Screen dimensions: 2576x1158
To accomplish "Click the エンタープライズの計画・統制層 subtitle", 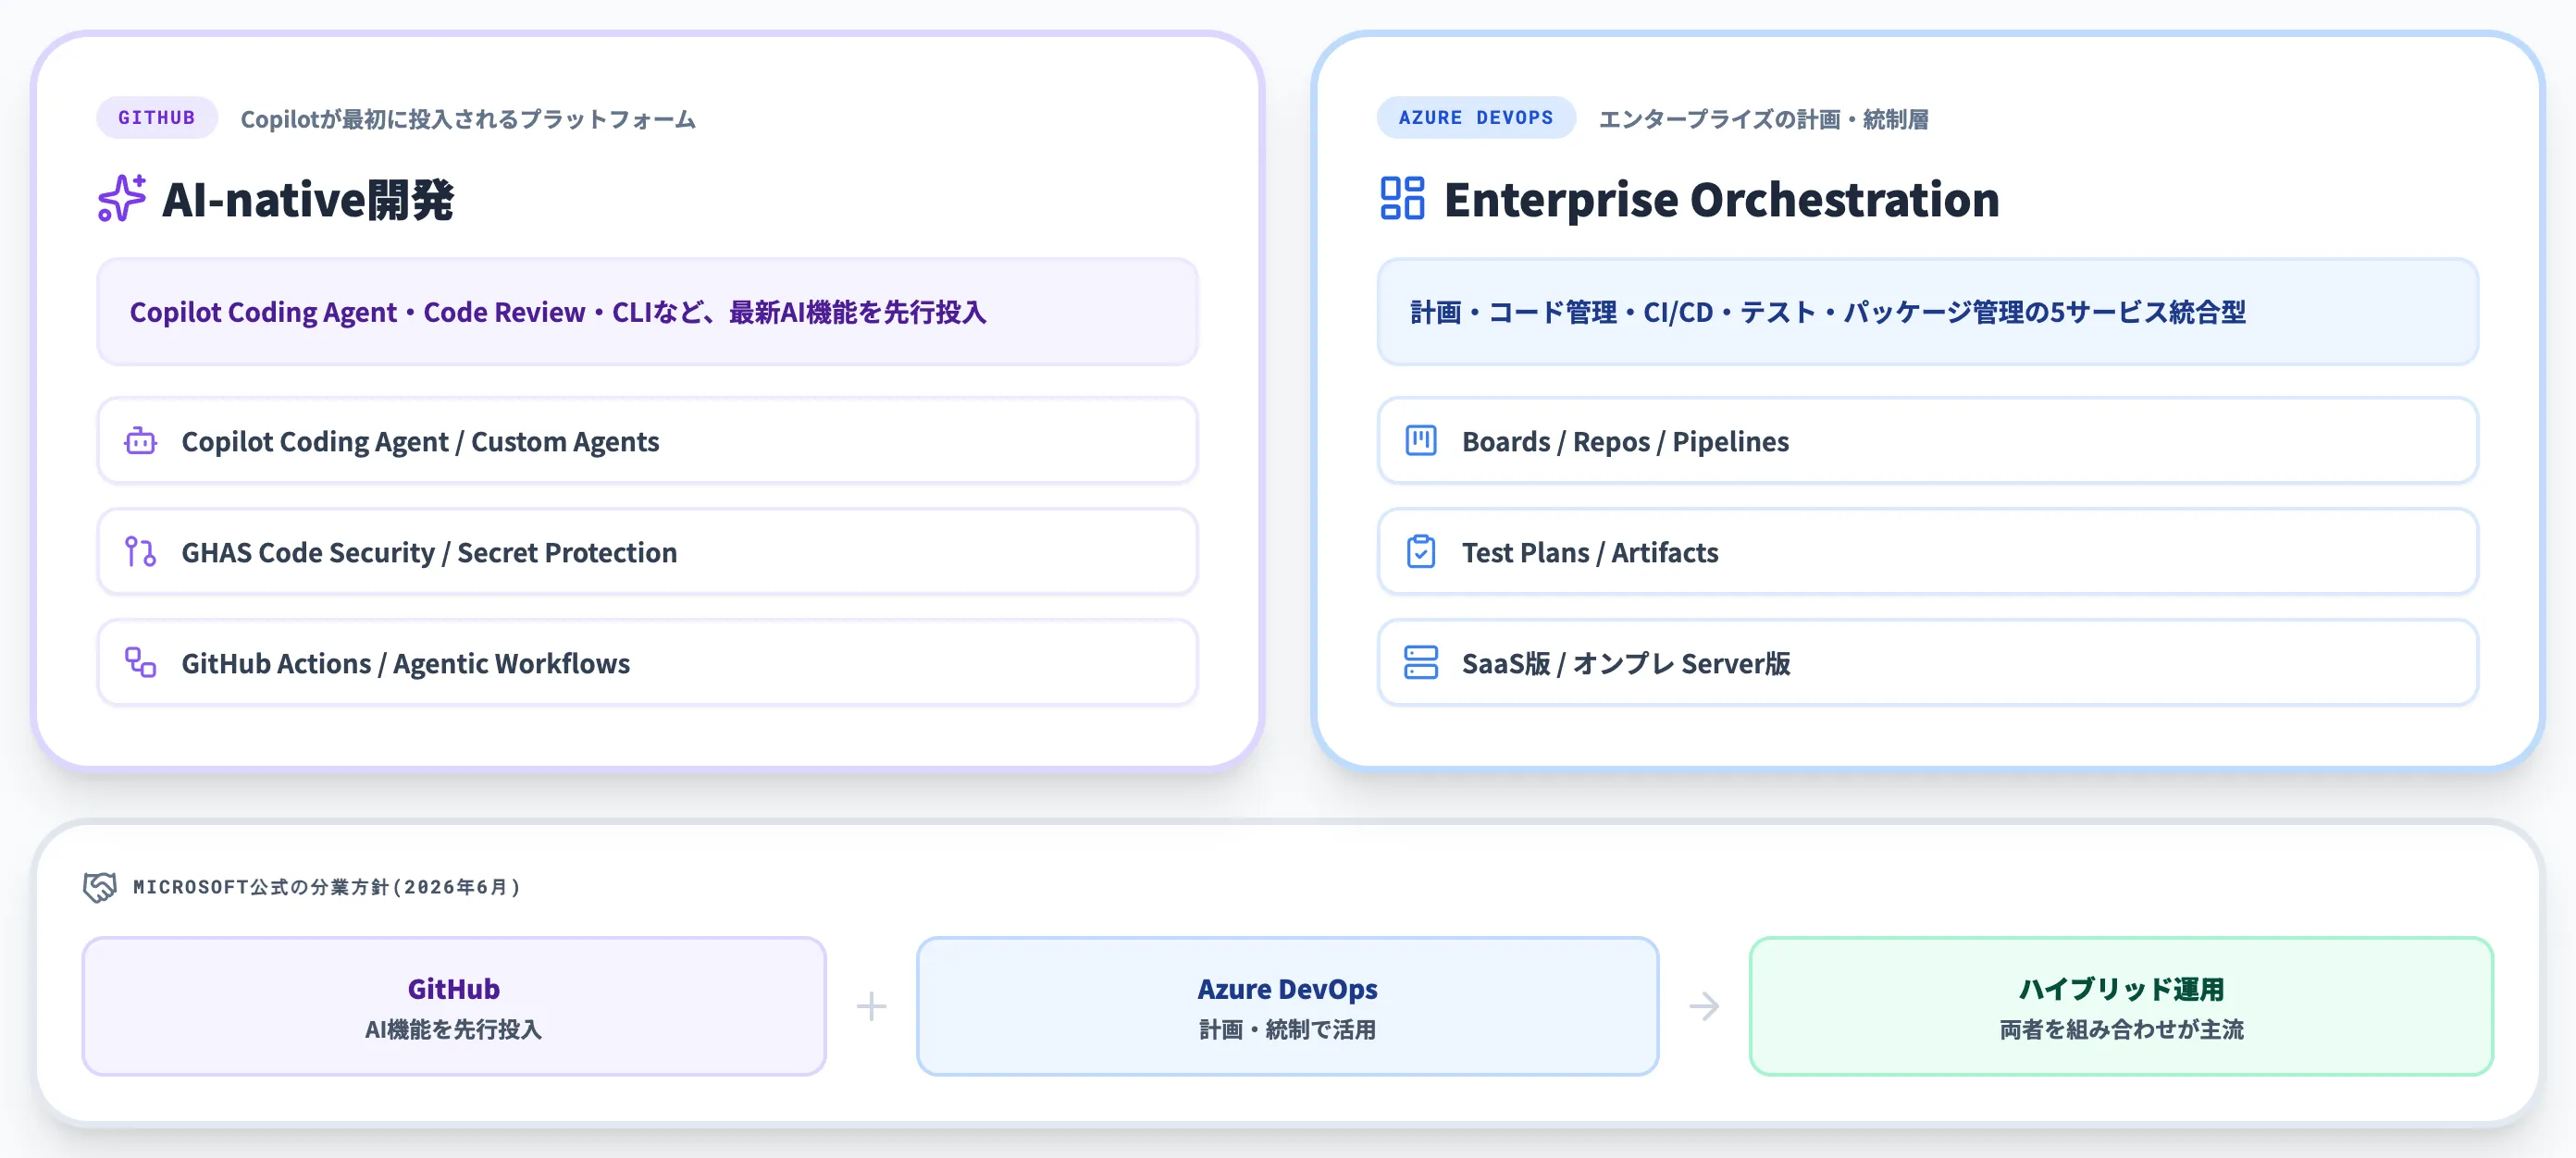I will (x=1764, y=119).
